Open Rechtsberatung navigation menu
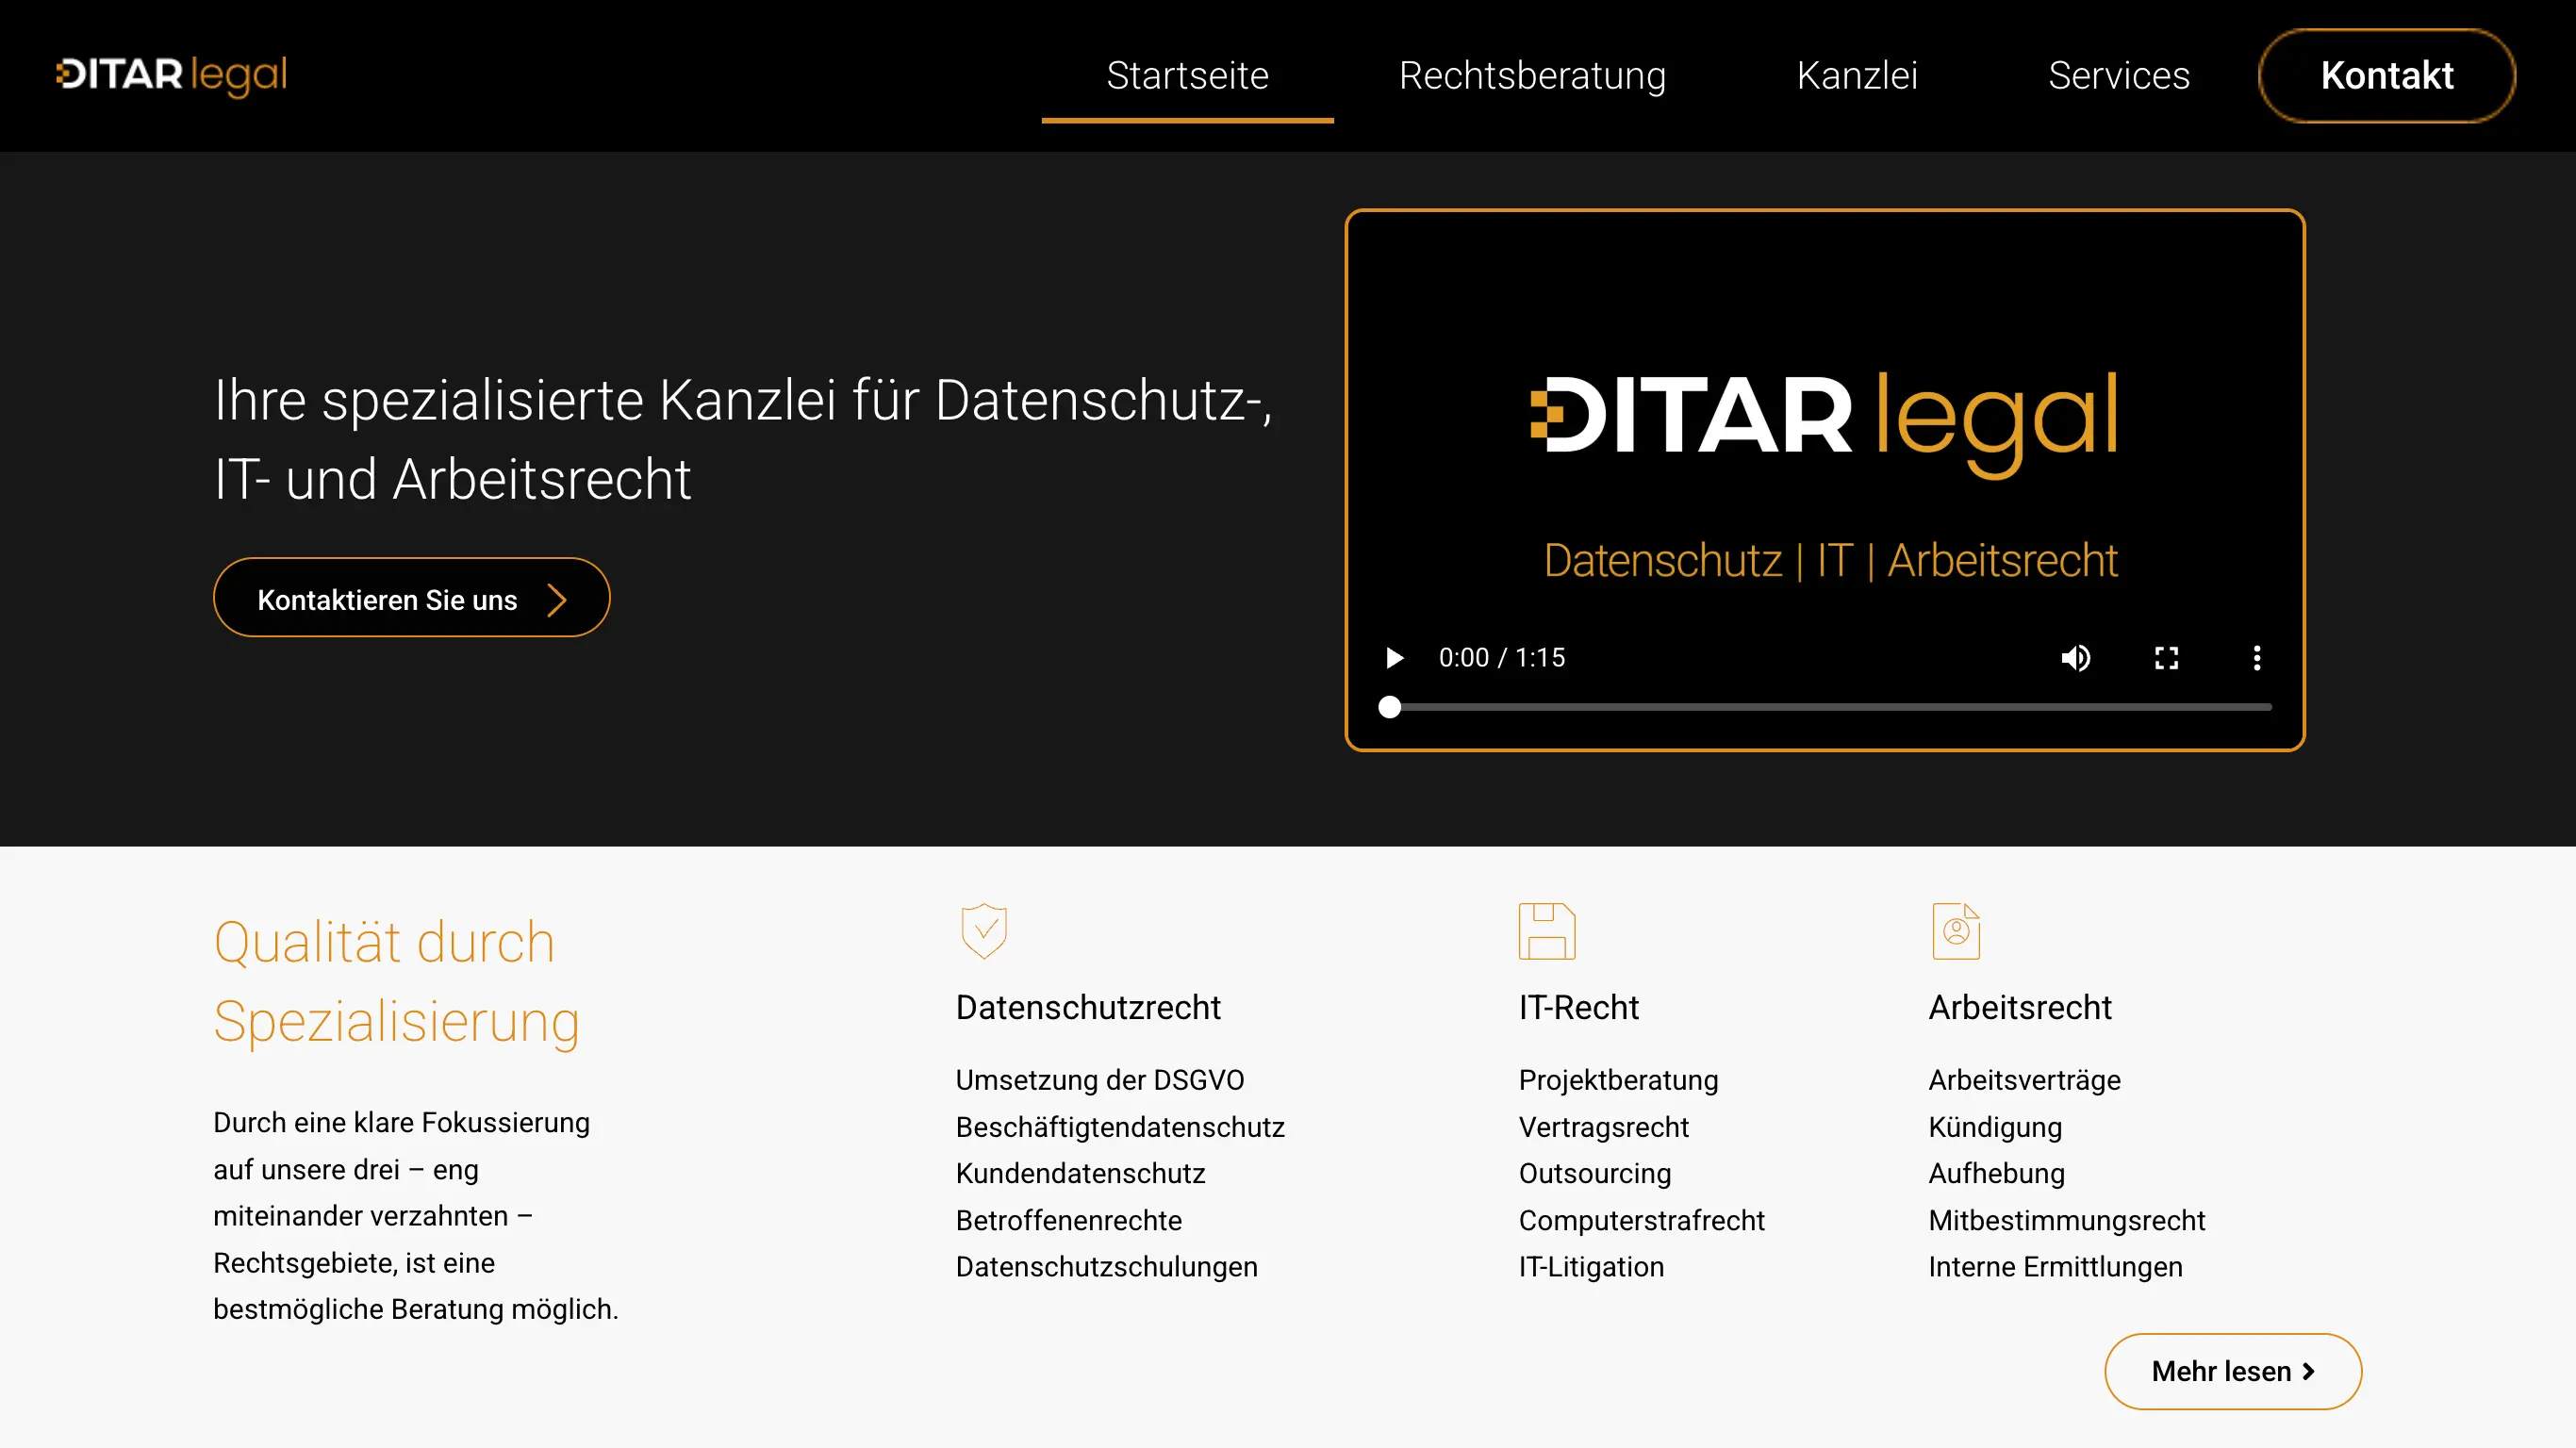 1532,76
